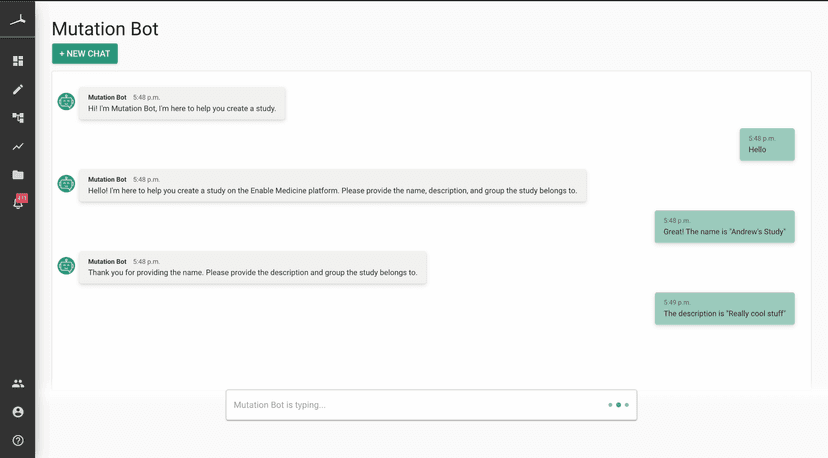
Task: Click the 5:49 p.m. timestamp
Action: (x=677, y=303)
